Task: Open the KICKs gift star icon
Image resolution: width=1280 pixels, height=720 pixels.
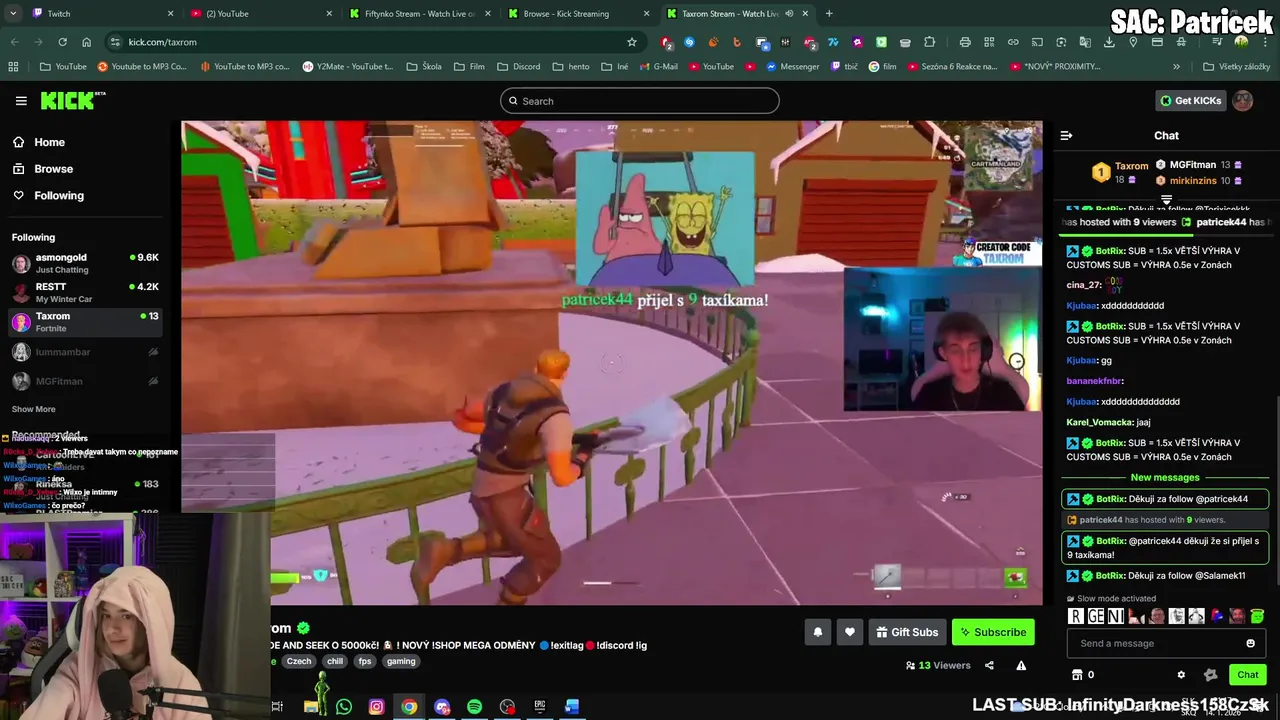Action: pos(1211,675)
